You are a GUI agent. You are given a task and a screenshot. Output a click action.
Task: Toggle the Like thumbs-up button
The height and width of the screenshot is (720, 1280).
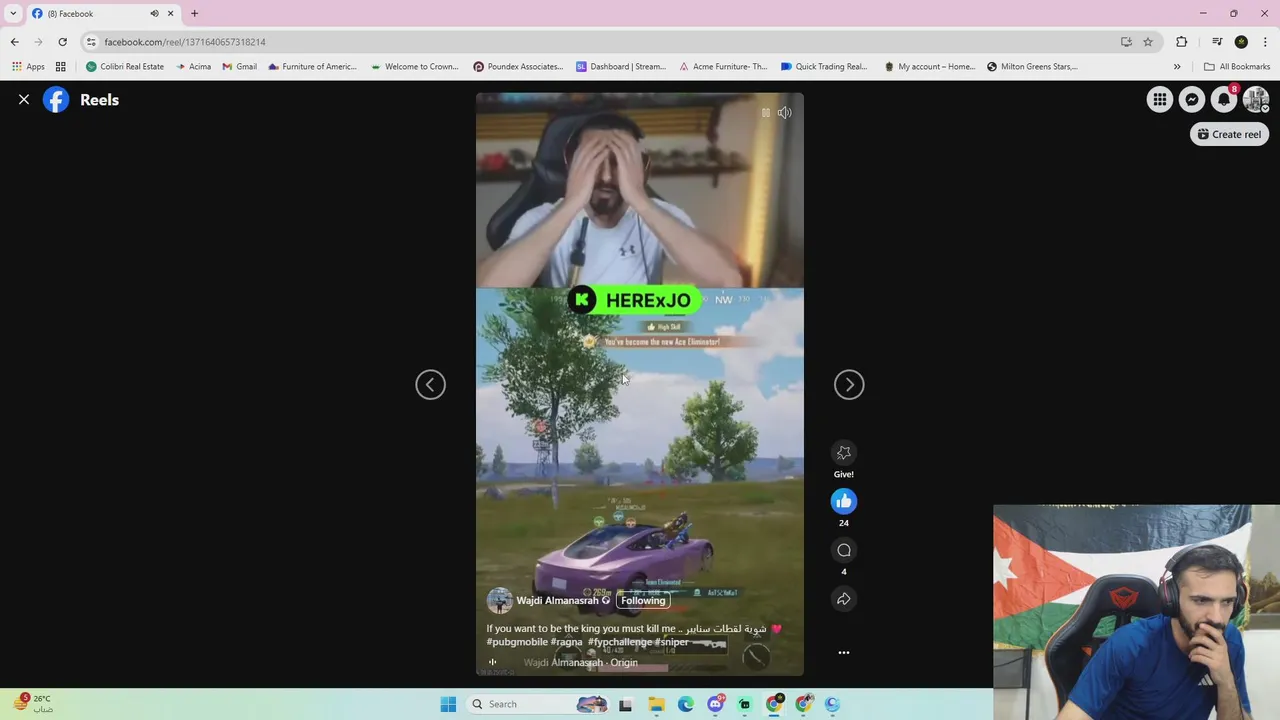[x=844, y=501]
